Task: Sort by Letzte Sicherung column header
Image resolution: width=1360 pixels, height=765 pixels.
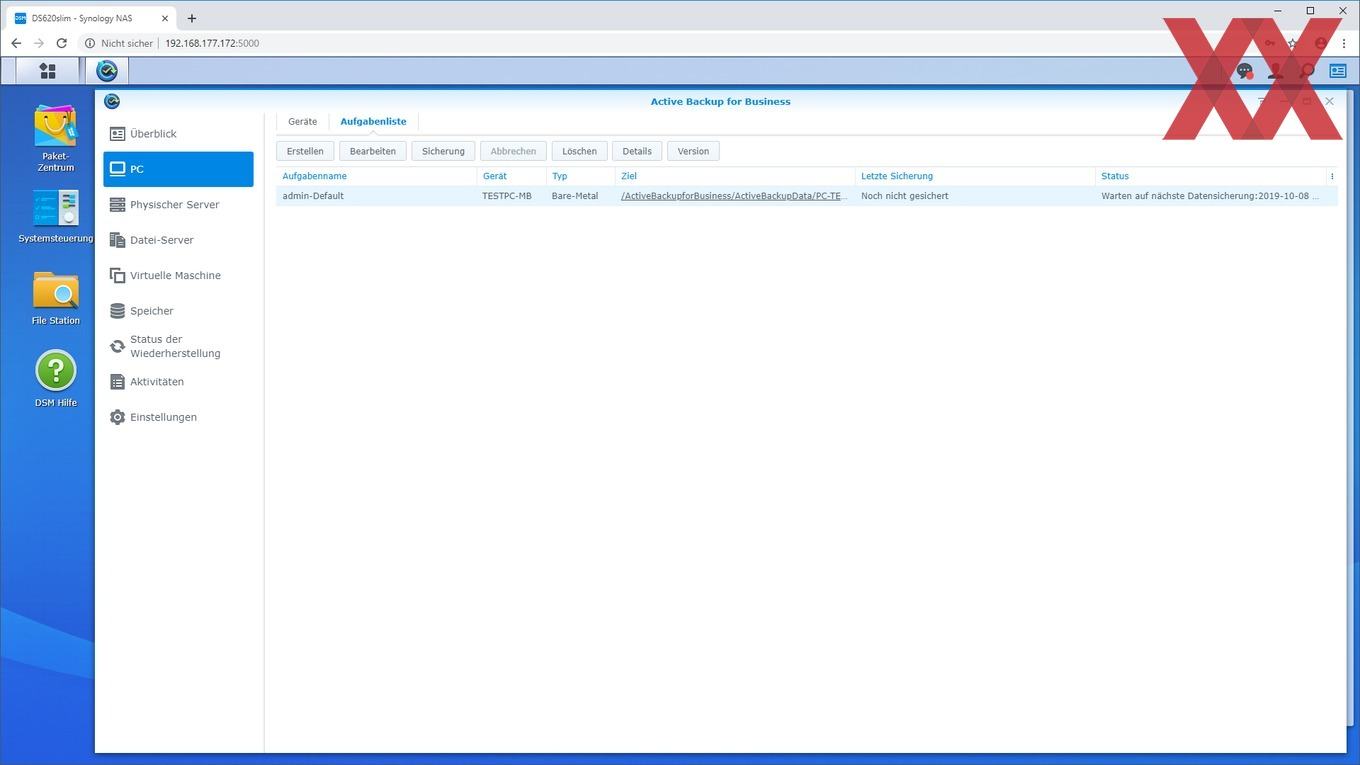Action: click(x=975, y=176)
